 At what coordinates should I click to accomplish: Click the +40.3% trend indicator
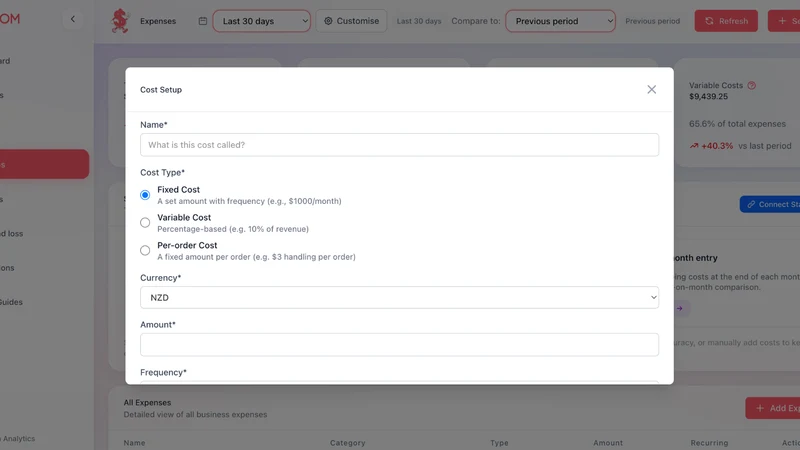pos(711,146)
